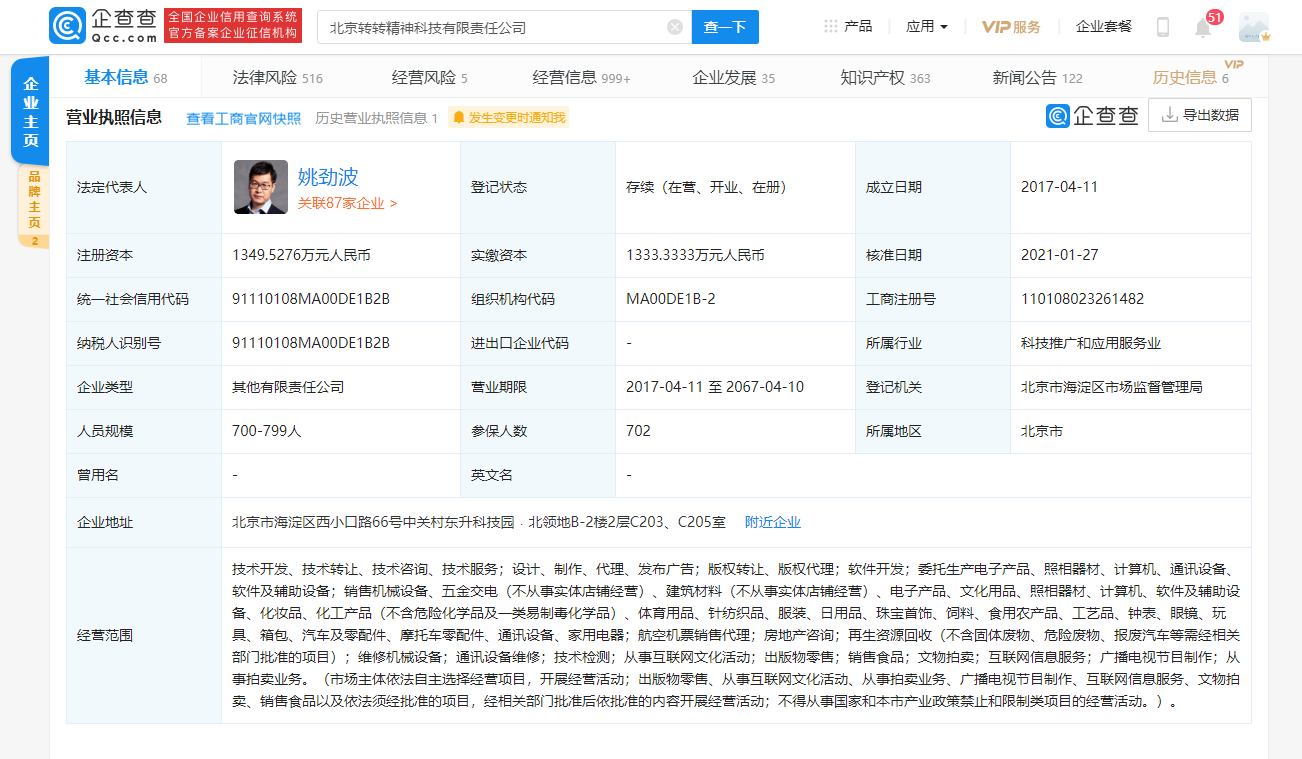1302x759 pixels.
Task: Select the 品牌主页 side tab
Action: (x=34, y=207)
